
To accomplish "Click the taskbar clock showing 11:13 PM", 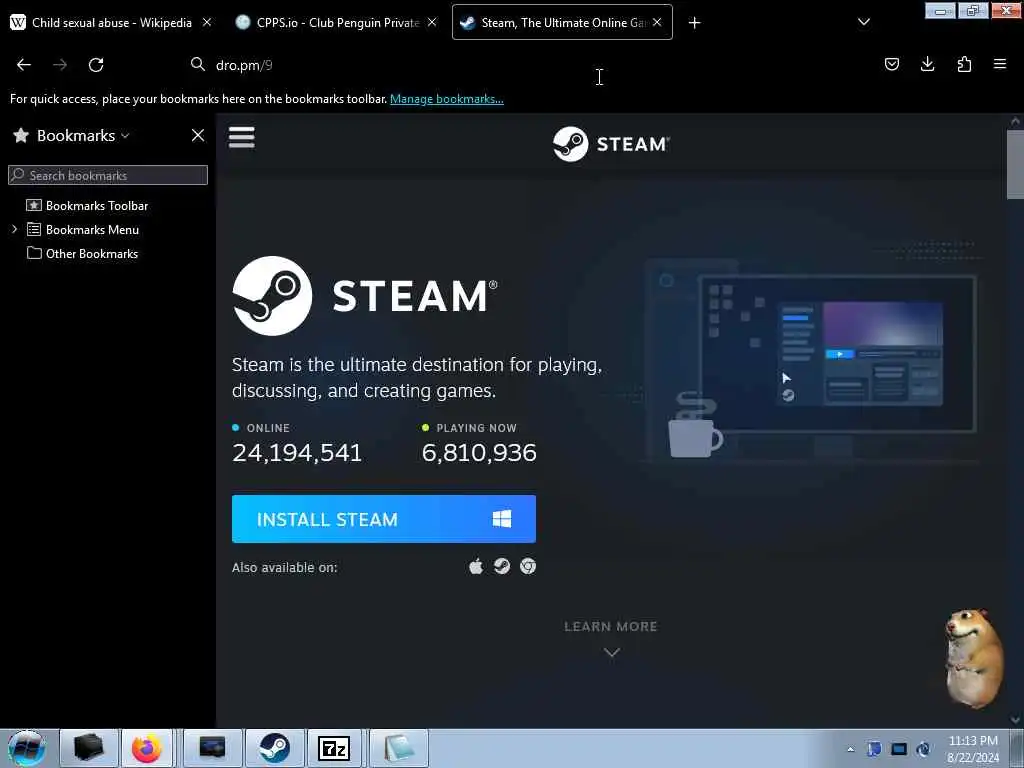I will [972, 748].
